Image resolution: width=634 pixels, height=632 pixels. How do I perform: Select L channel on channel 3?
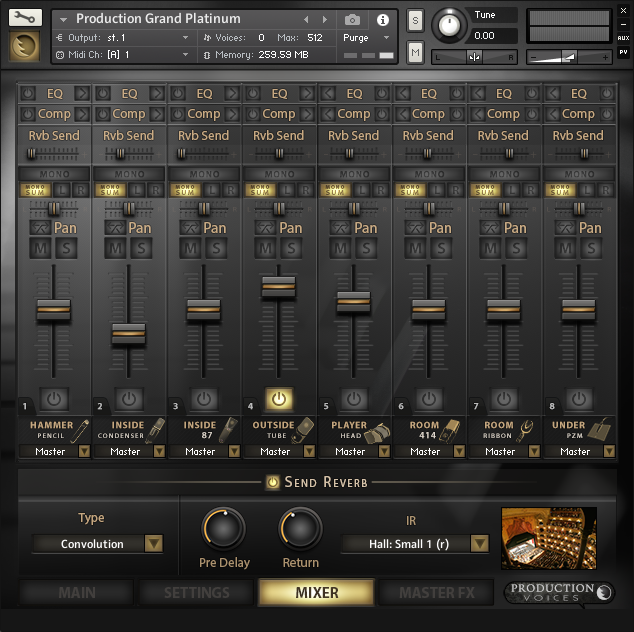pyautogui.click(x=212, y=190)
